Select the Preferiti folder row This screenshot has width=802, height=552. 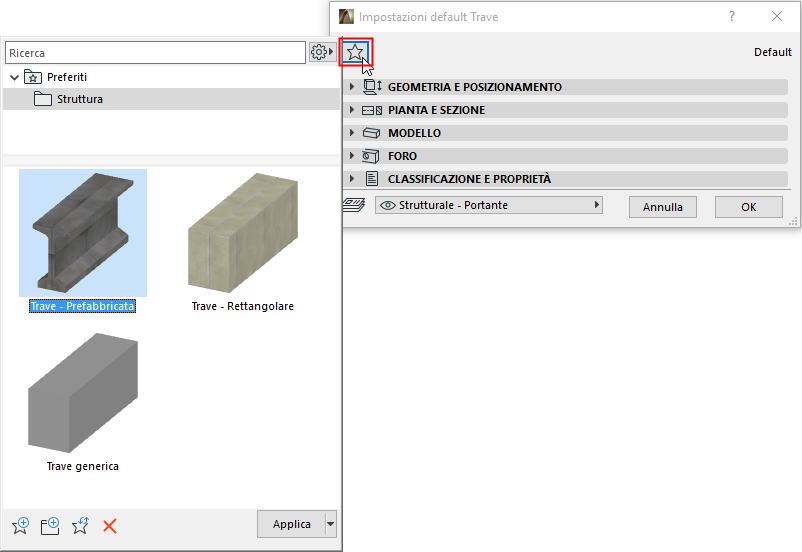(x=171, y=77)
